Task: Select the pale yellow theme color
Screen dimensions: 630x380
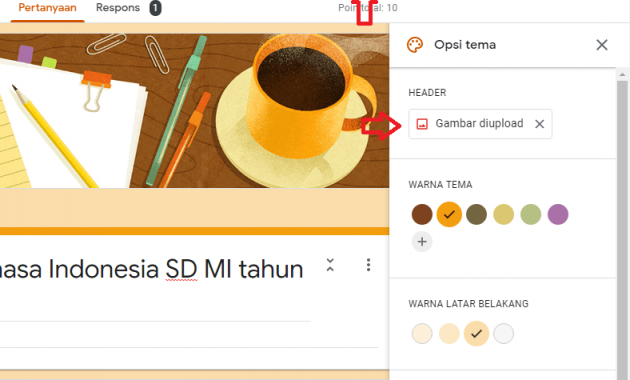Action: (503, 214)
